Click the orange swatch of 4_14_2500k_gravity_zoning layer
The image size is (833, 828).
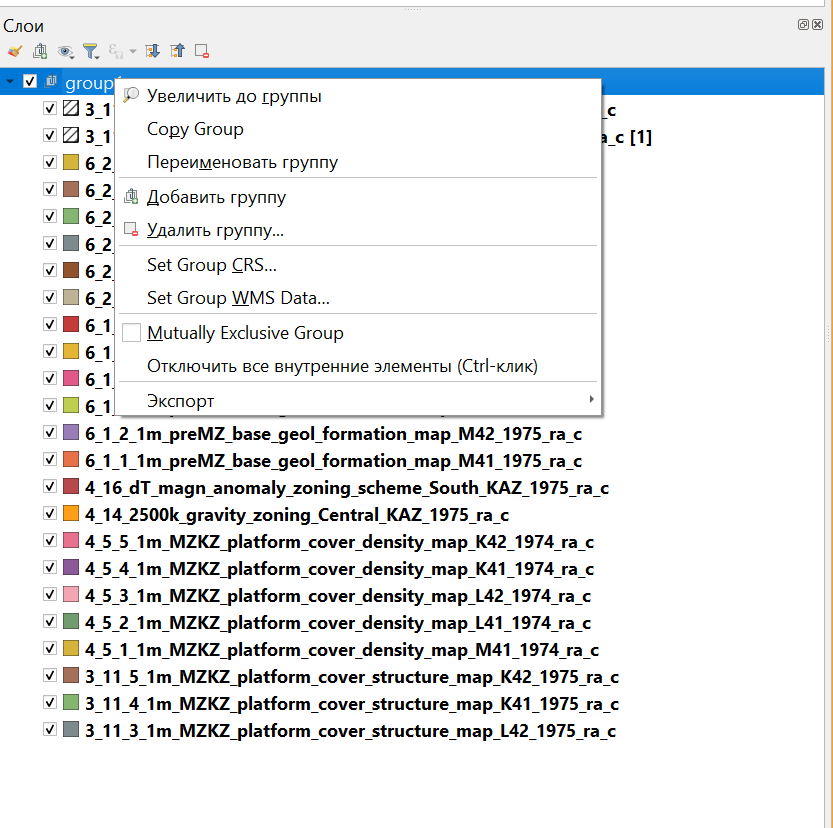[x=70, y=515]
